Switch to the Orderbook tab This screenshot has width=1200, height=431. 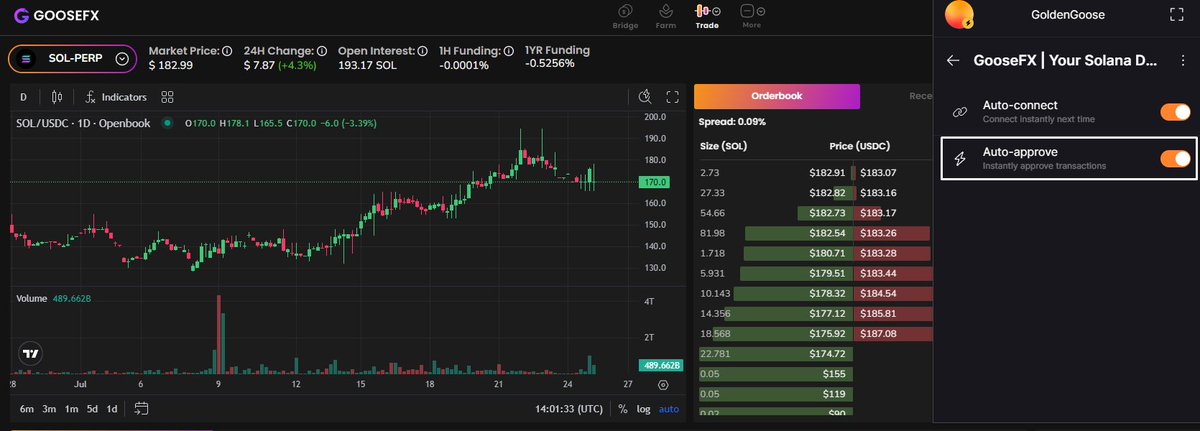tap(777, 96)
